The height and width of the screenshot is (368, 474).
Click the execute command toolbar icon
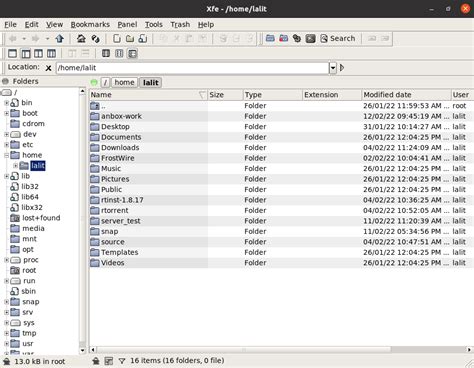click(x=297, y=39)
